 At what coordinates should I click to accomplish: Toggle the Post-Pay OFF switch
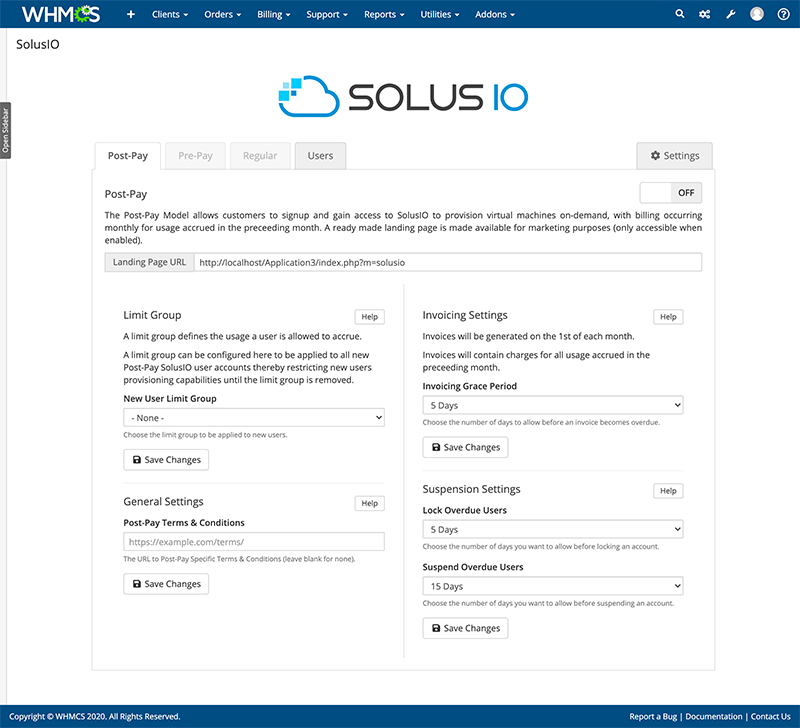point(671,193)
